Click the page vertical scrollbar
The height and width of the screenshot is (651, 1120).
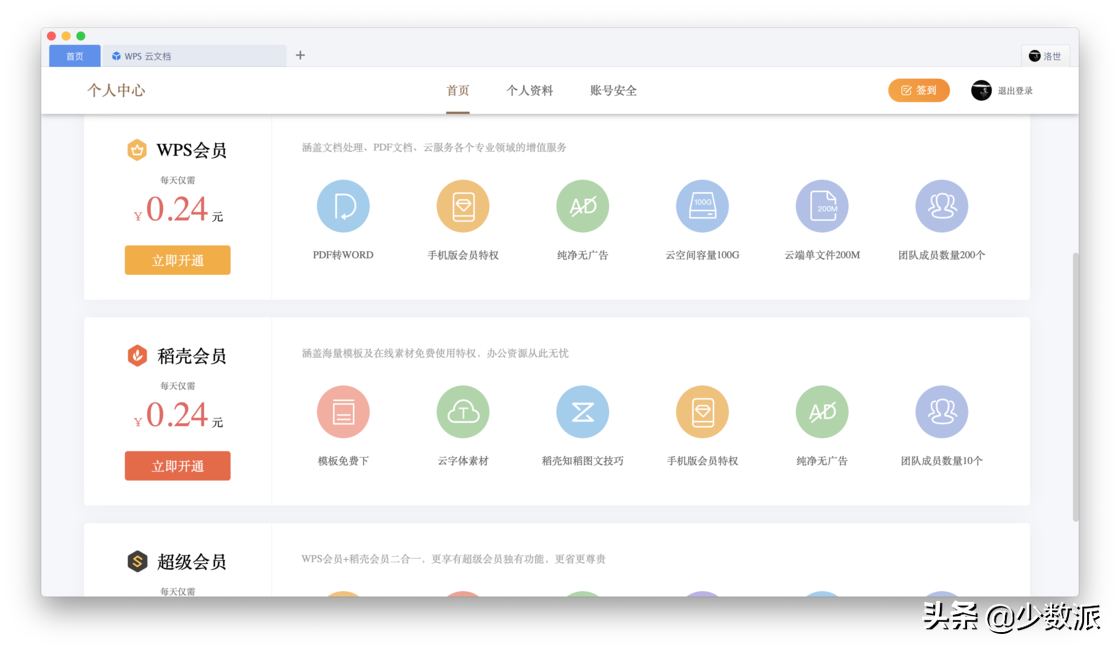(1075, 386)
